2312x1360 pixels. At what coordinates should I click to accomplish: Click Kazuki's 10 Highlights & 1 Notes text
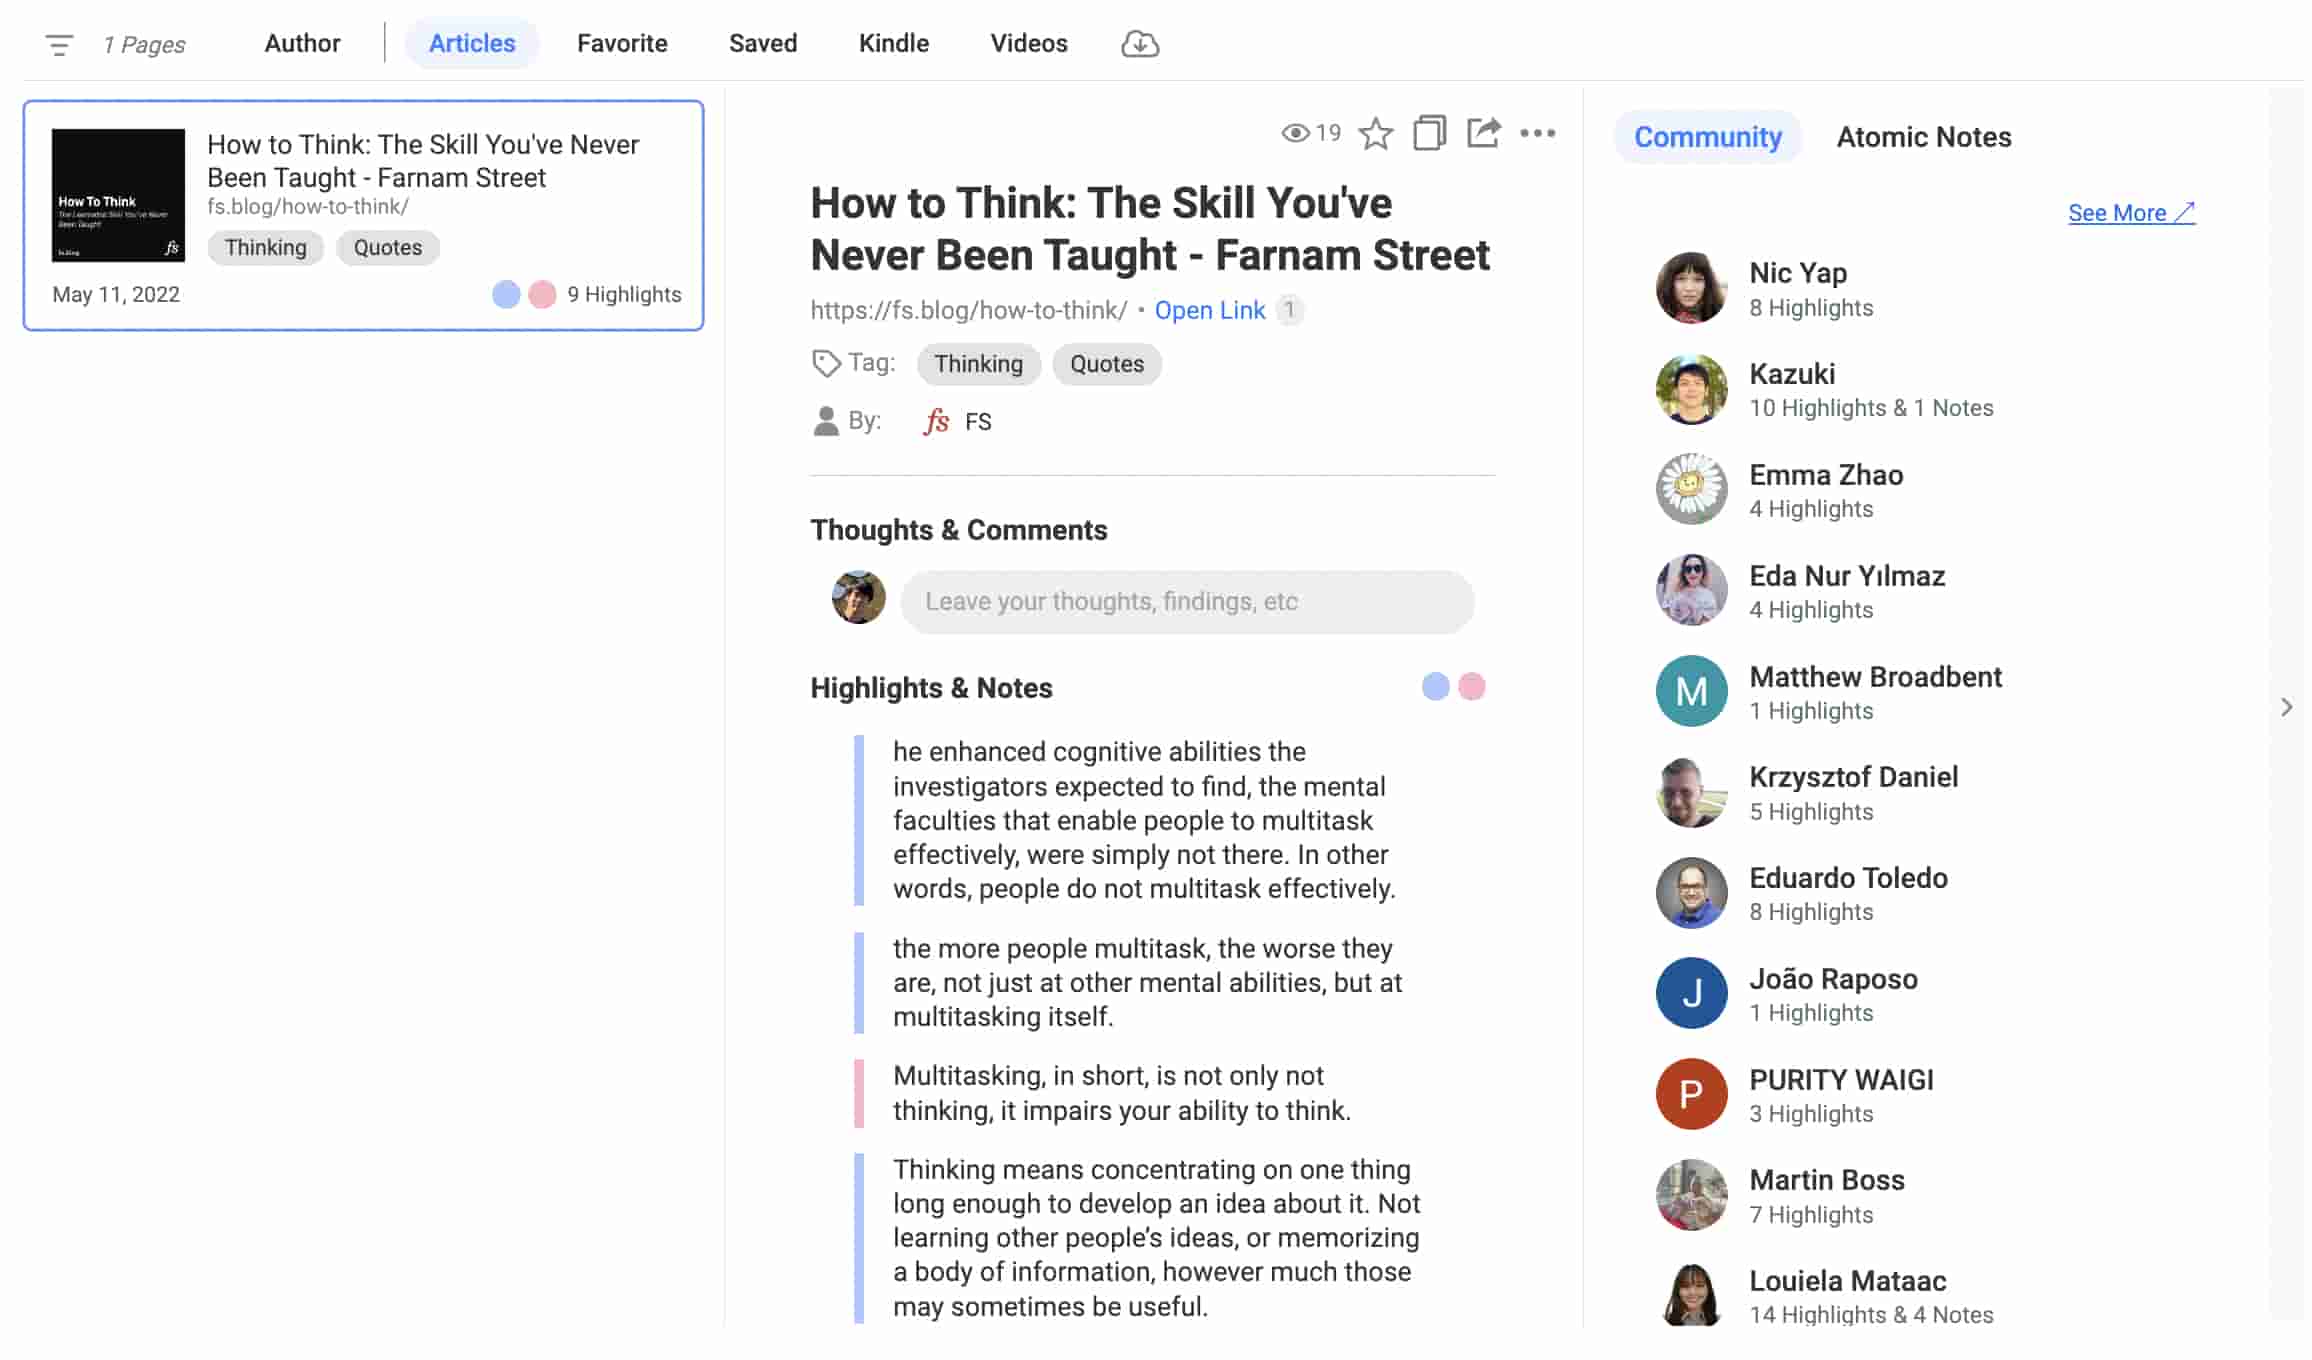(x=1871, y=408)
